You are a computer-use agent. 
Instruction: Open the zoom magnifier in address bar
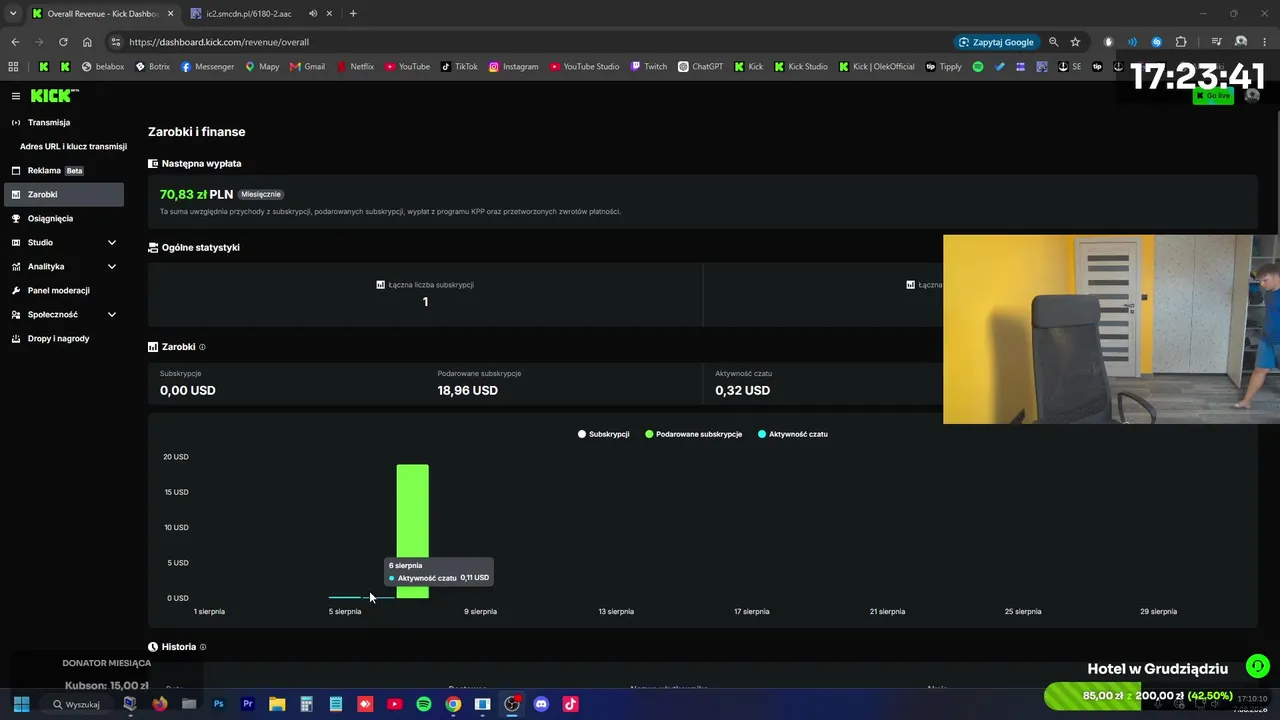pos(1053,42)
